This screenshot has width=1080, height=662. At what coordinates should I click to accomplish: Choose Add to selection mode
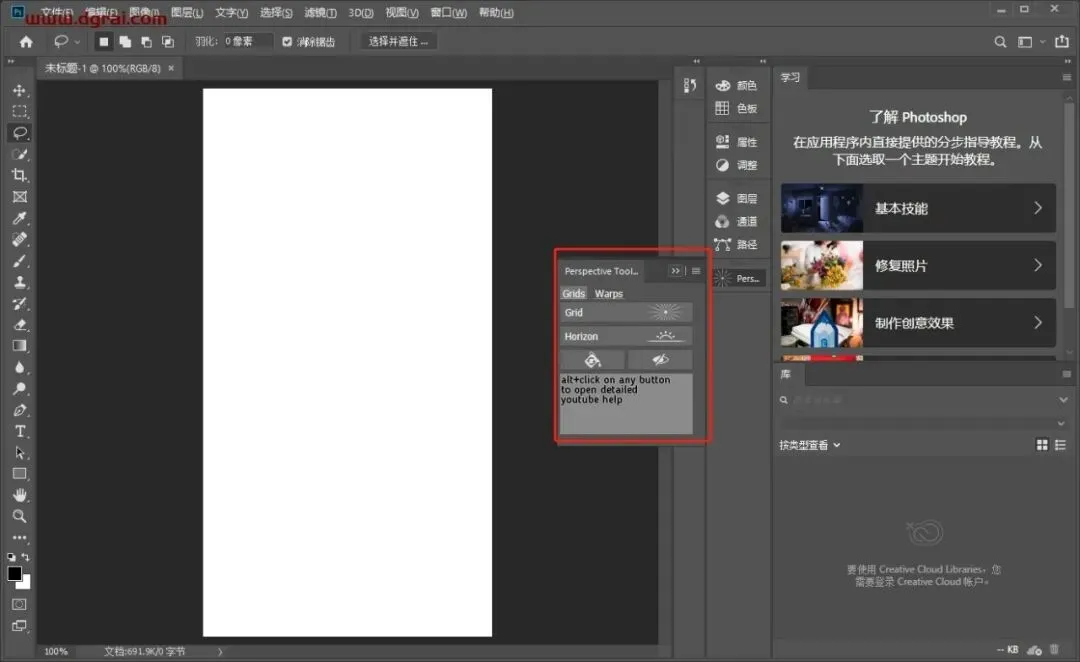click(125, 42)
